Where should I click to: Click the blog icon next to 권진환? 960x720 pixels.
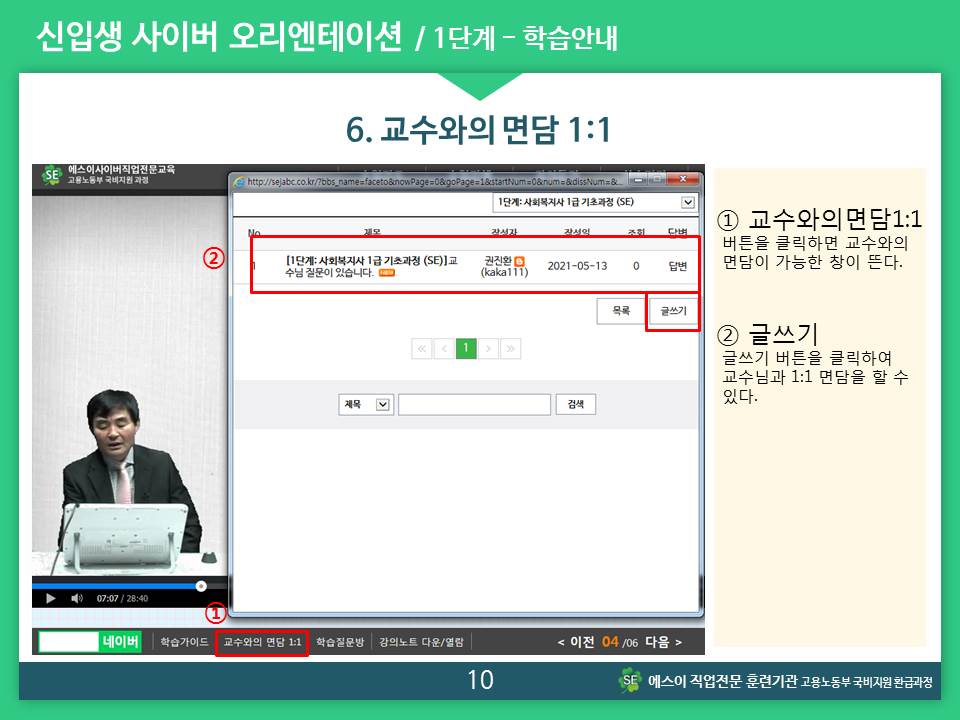pyautogui.click(x=519, y=261)
